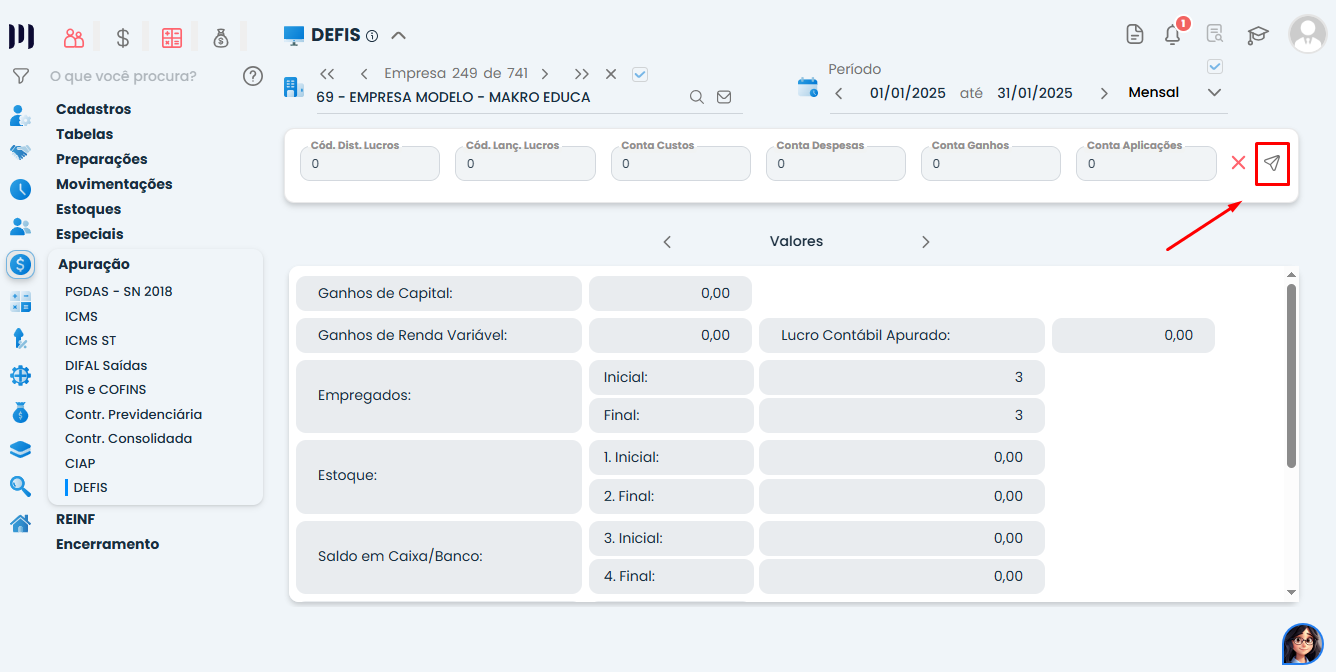Click the Conta Custos input field
The width and height of the screenshot is (1336, 672).
pos(680,164)
